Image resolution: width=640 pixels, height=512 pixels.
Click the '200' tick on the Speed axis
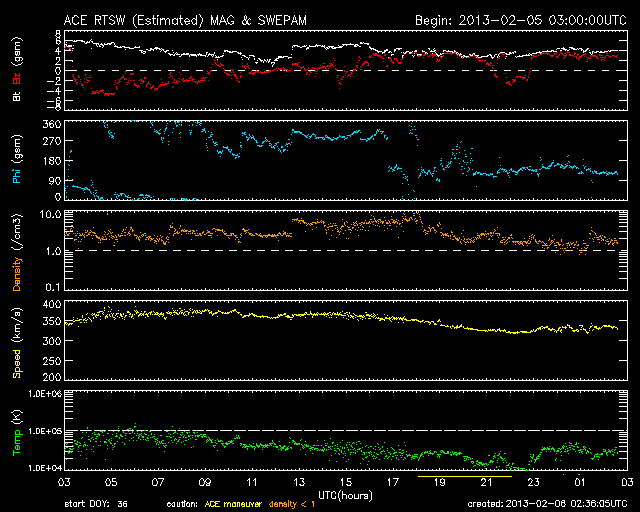[x=52, y=376]
